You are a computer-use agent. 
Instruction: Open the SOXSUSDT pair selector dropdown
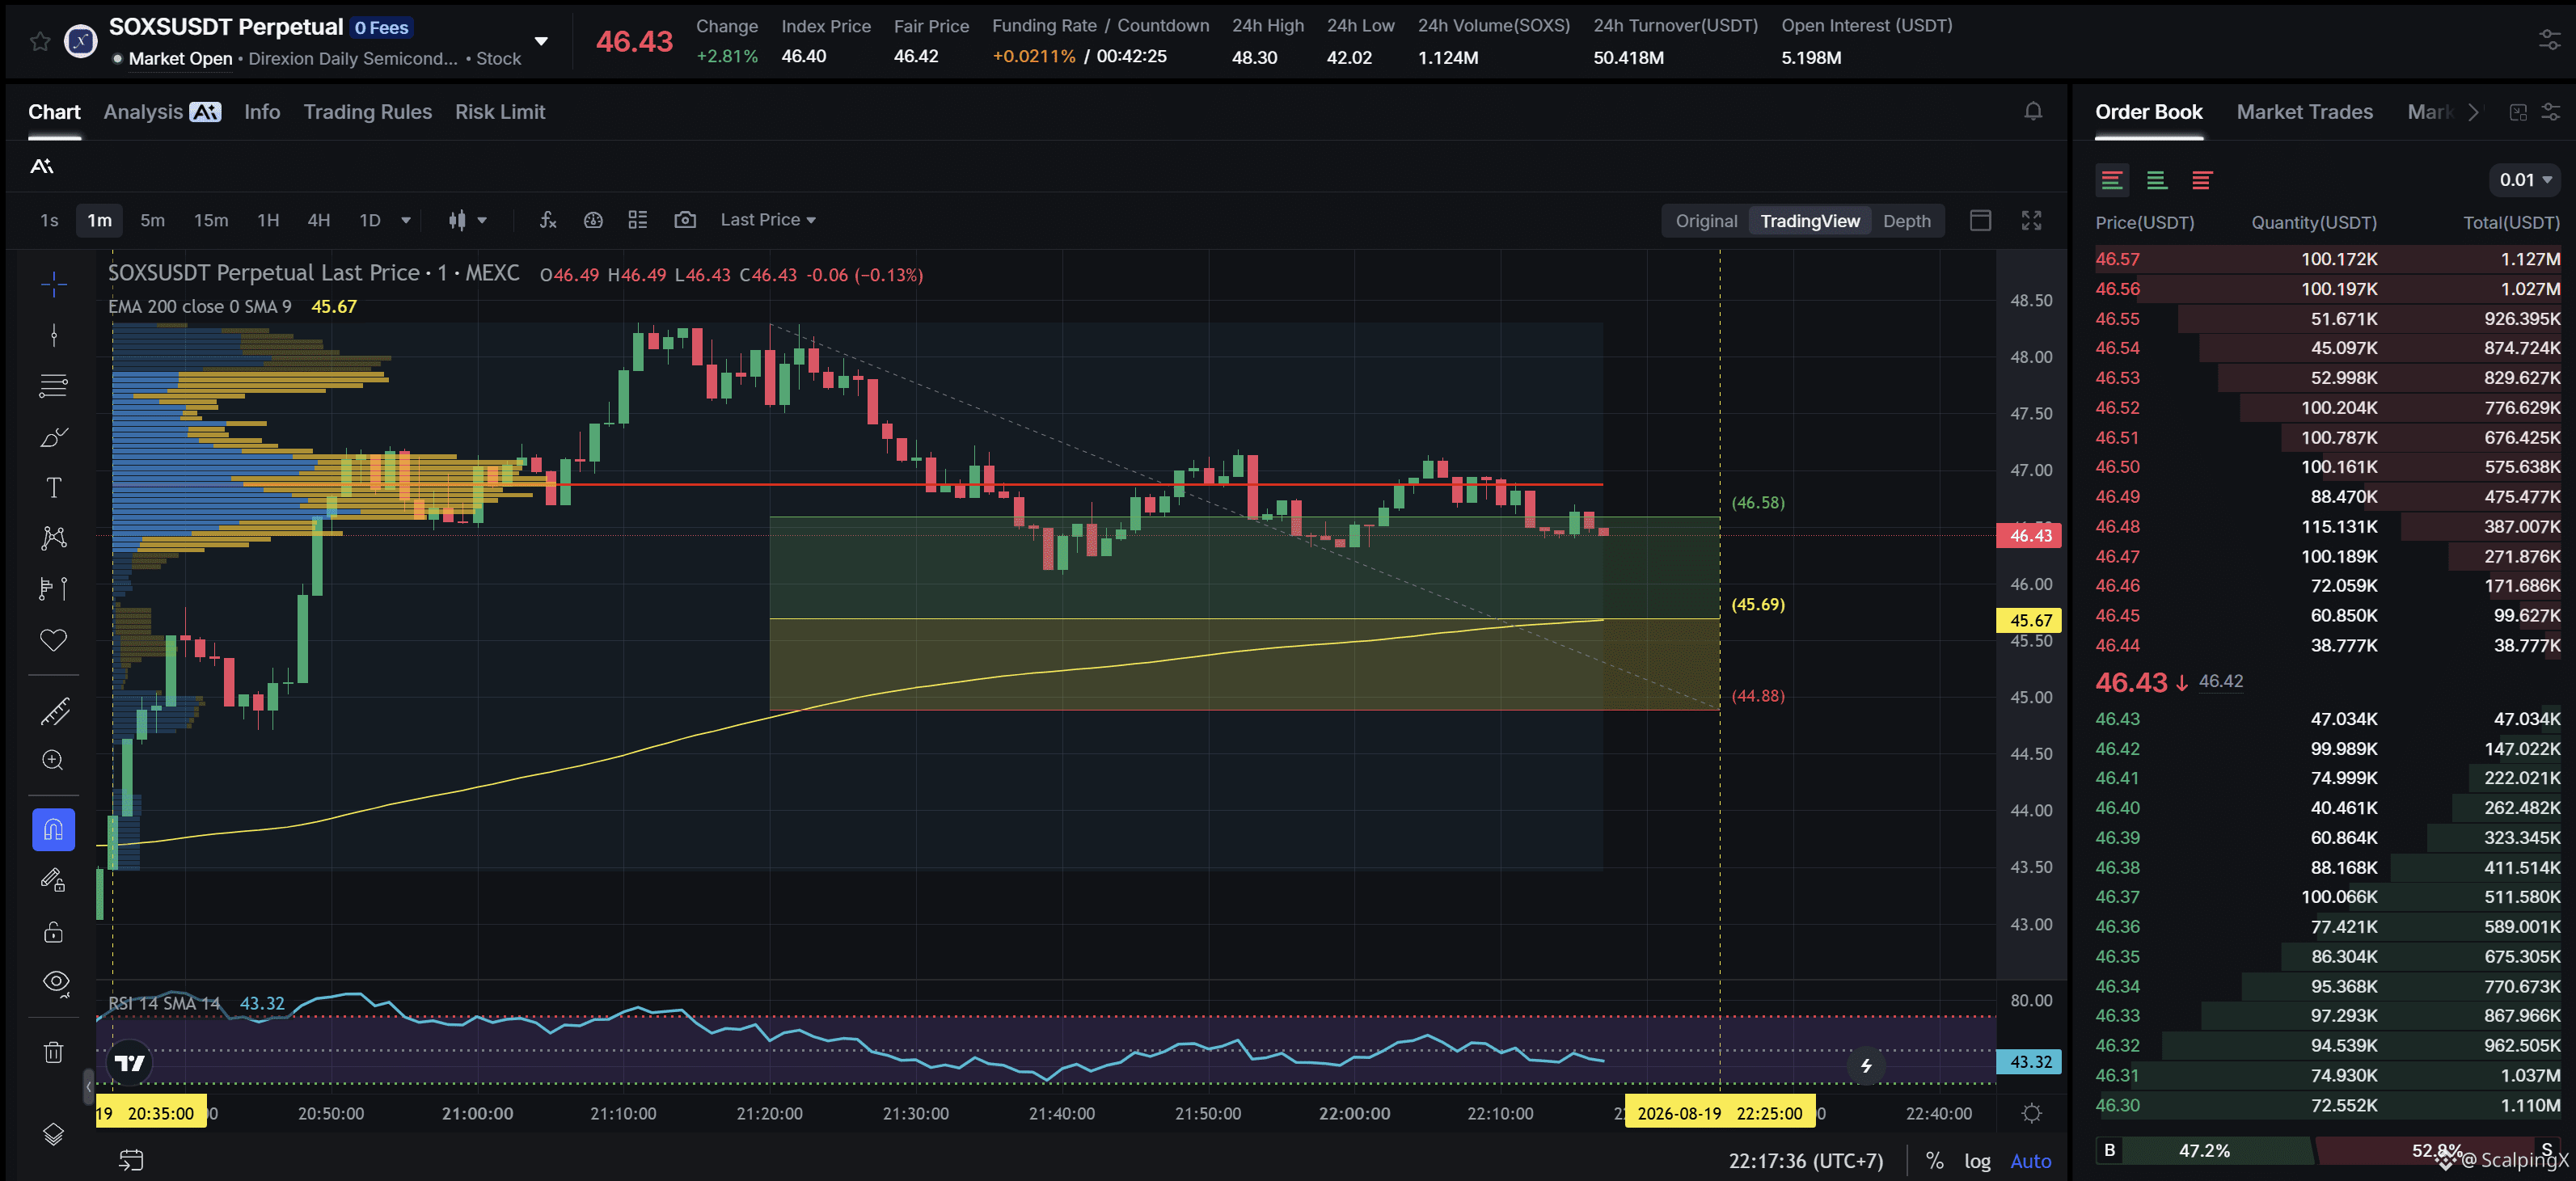click(x=541, y=41)
